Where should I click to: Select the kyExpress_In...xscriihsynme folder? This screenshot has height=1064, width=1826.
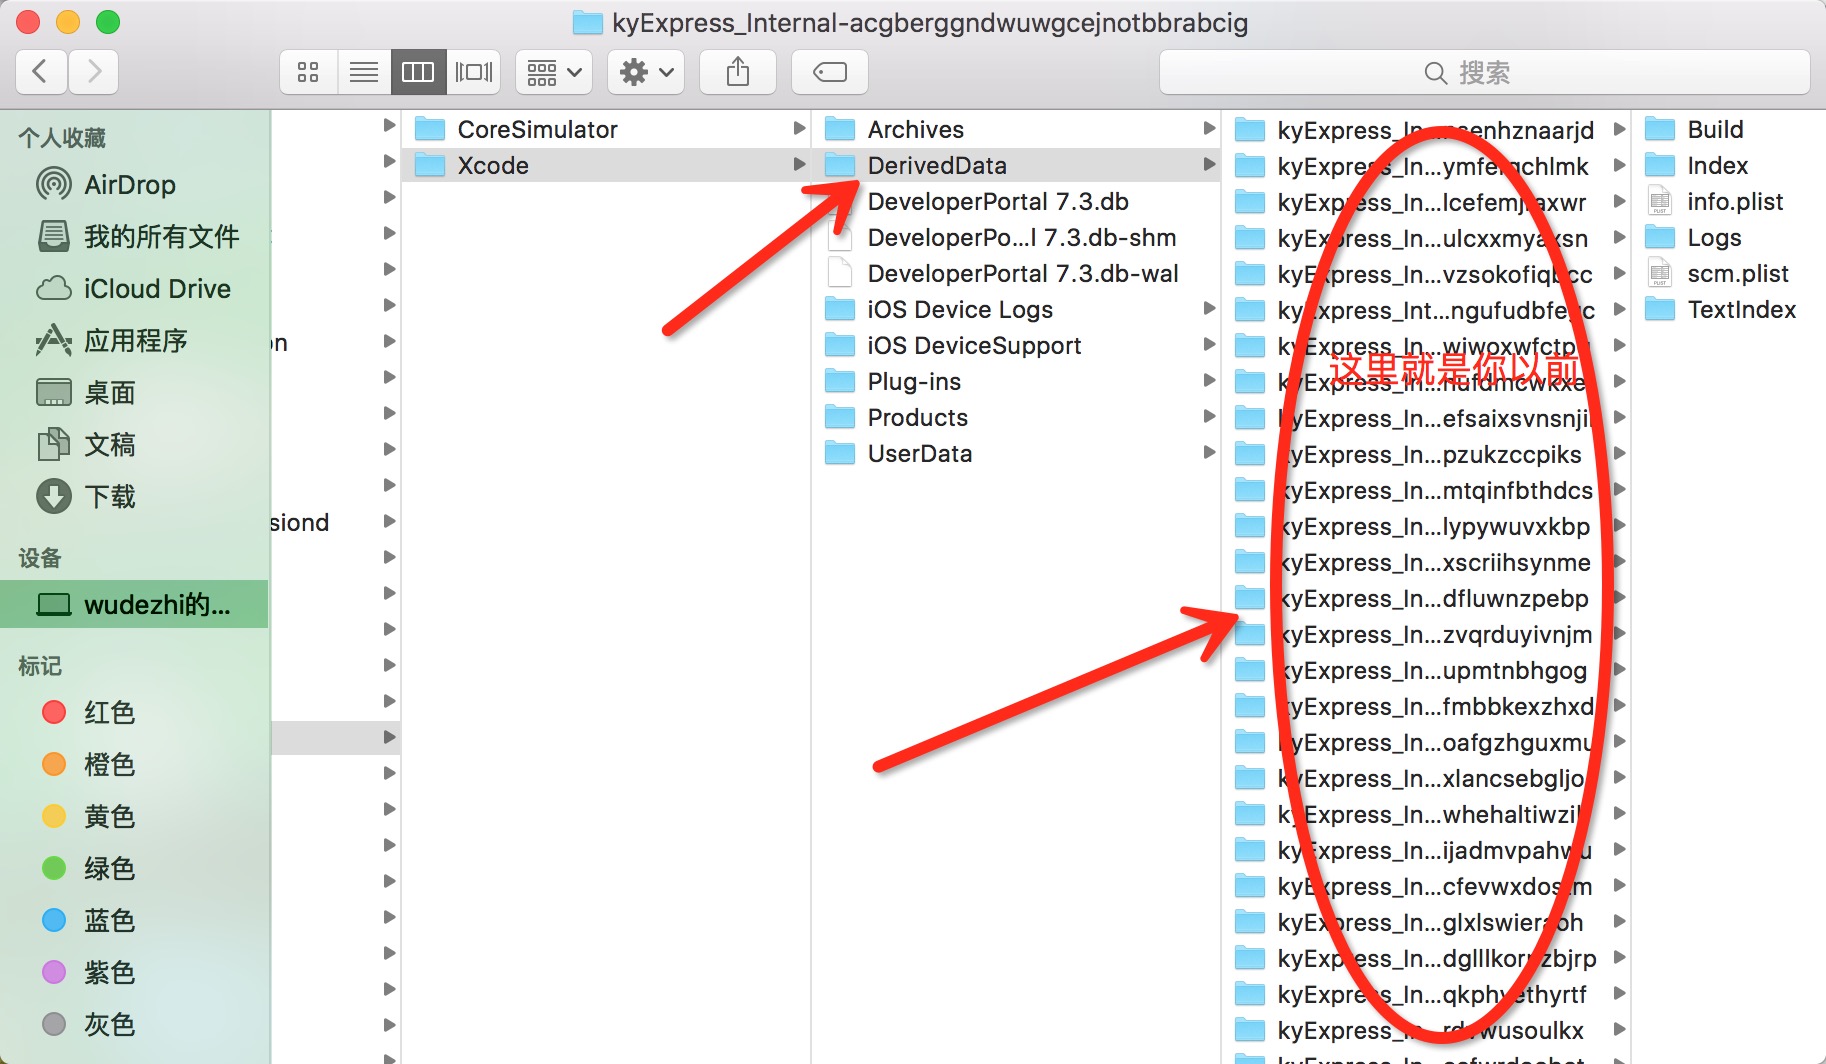pyautogui.click(x=1426, y=562)
